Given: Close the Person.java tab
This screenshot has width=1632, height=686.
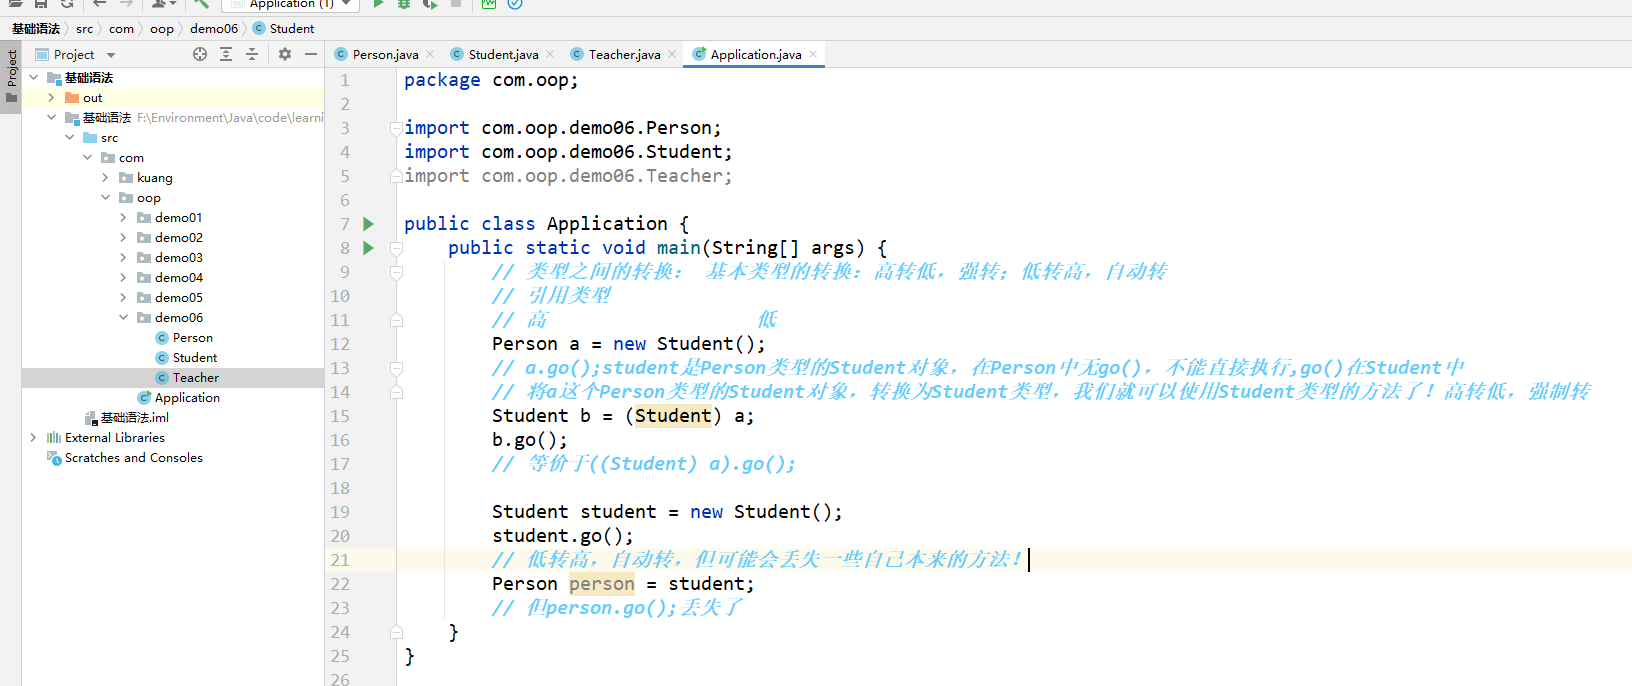Looking at the screenshot, I should pos(430,54).
